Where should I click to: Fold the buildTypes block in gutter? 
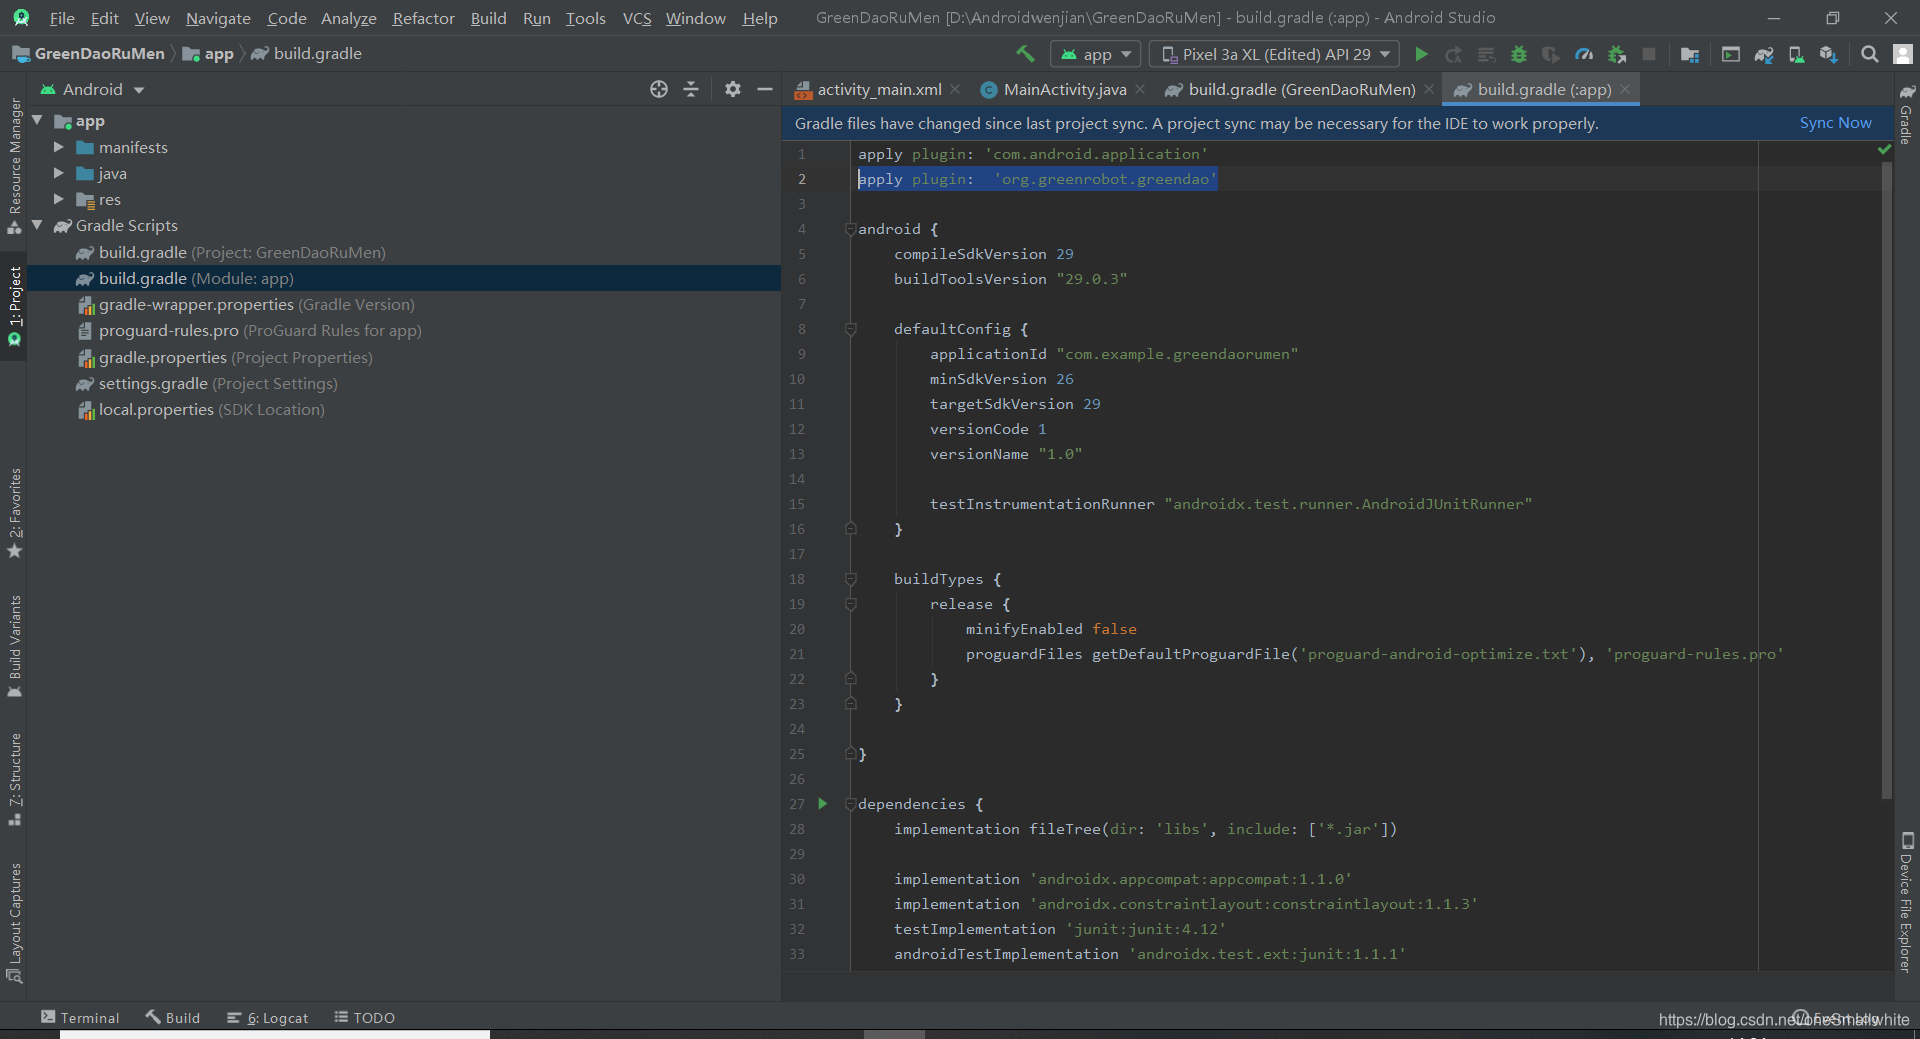tap(850, 579)
